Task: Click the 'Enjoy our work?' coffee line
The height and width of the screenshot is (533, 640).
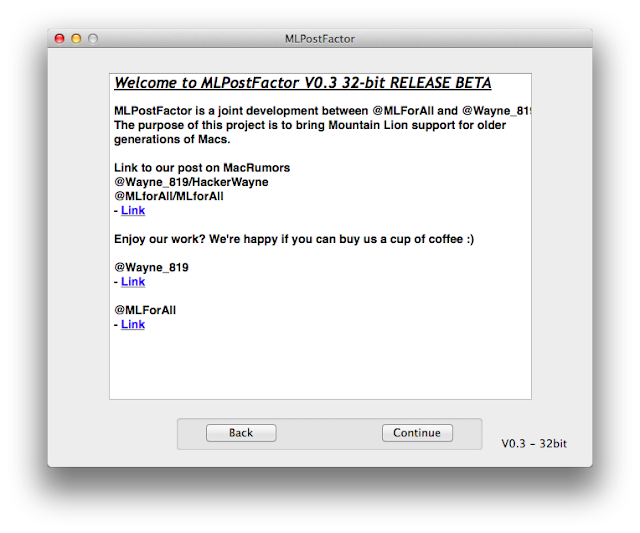Action: tap(294, 239)
